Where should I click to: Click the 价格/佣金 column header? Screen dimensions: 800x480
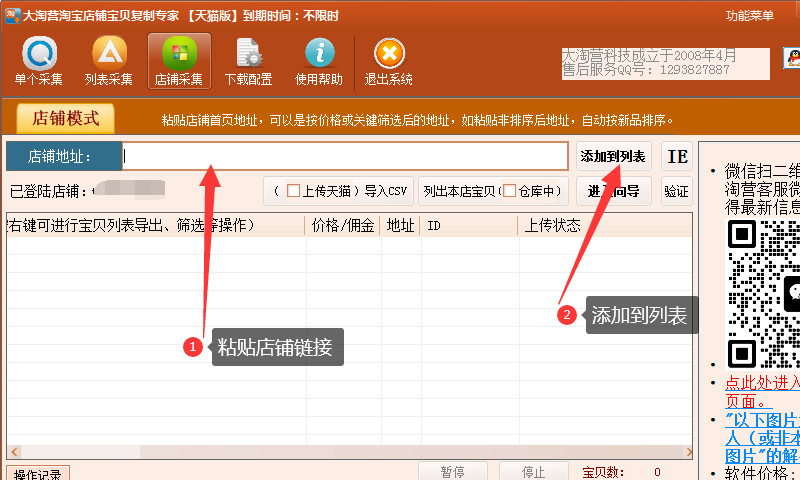click(342, 225)
